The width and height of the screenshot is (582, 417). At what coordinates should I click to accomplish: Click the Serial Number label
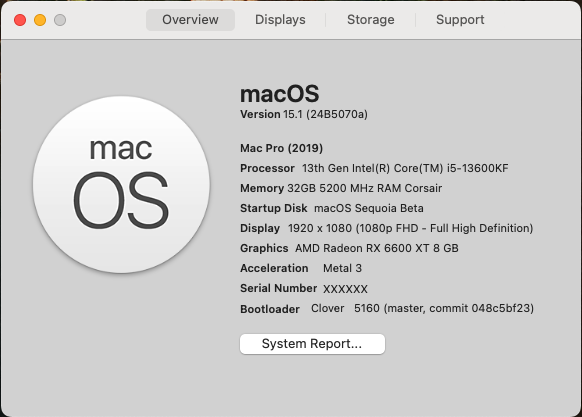pyautogui.click(x=278, y=288)
